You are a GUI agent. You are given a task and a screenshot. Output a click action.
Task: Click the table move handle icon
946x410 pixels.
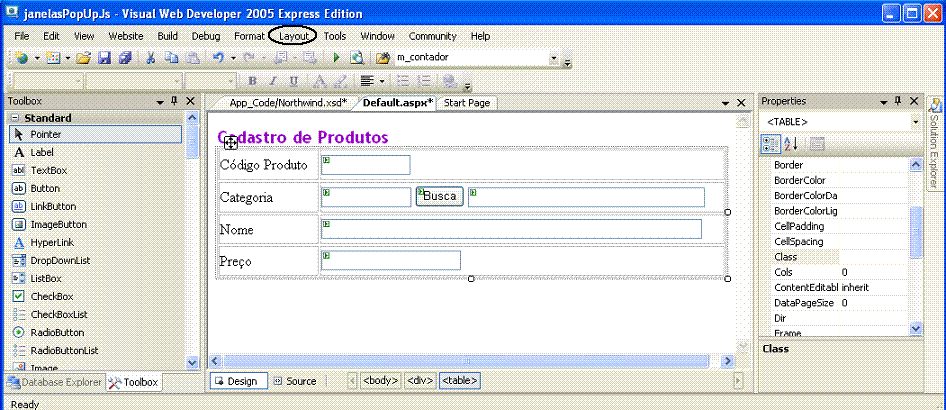tap(231, 142)
